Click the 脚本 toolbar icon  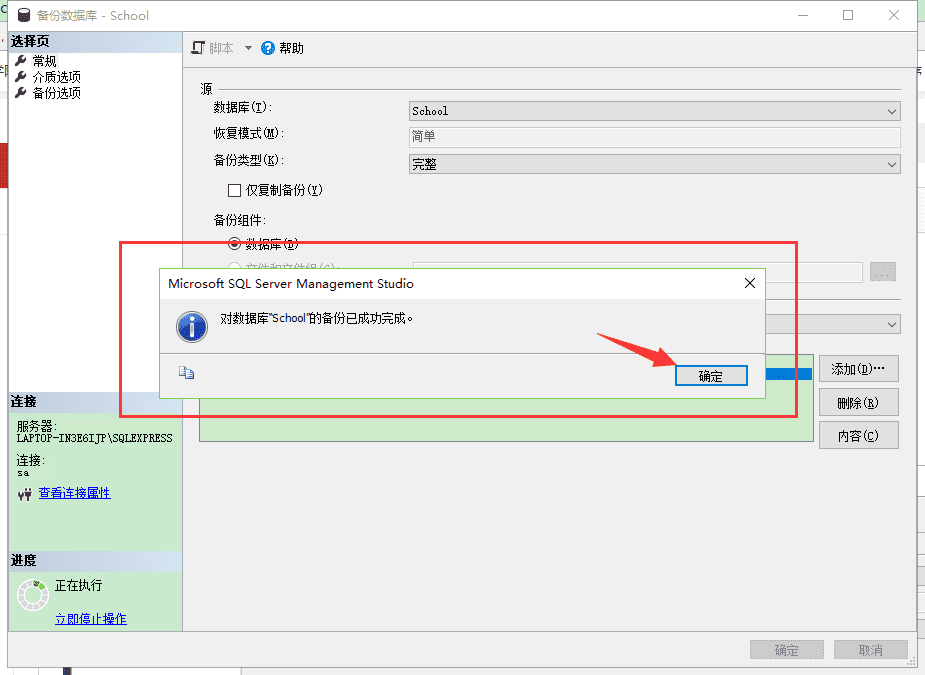pos(199,47)
